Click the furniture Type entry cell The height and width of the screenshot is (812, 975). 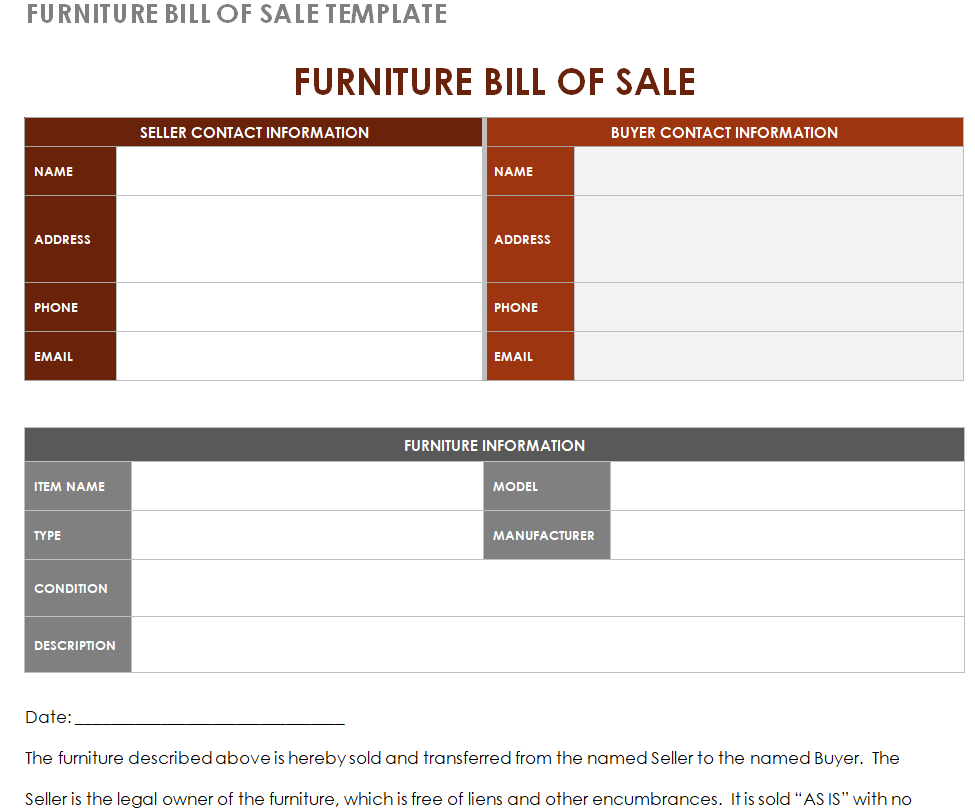point(307,535)
